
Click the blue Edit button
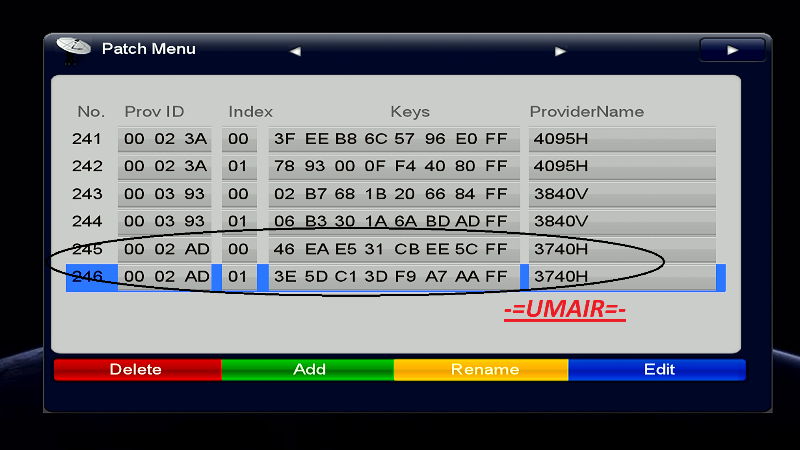coord(657,369)
